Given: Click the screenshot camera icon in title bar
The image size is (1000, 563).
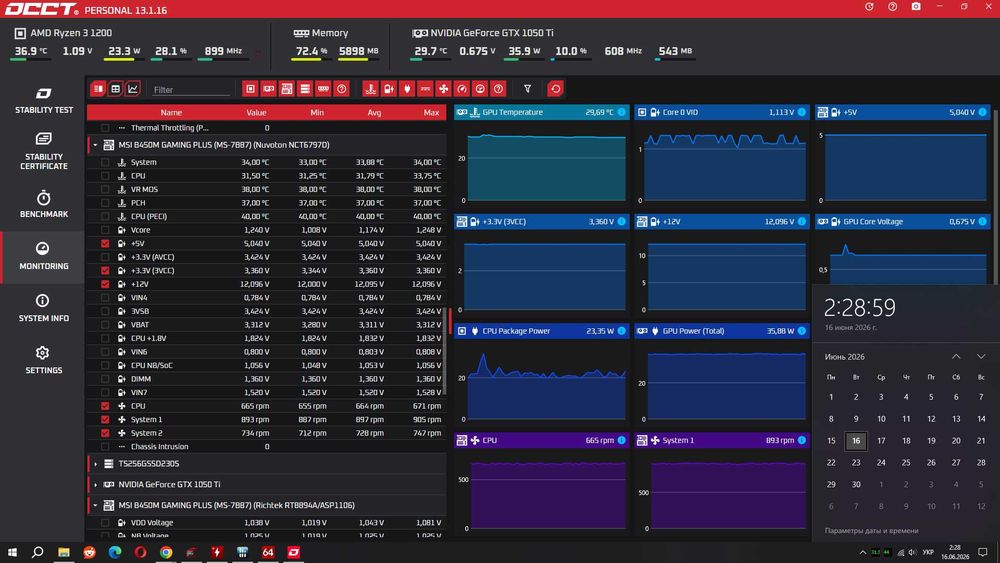Looking at the screenshot, I should (916, 7).
